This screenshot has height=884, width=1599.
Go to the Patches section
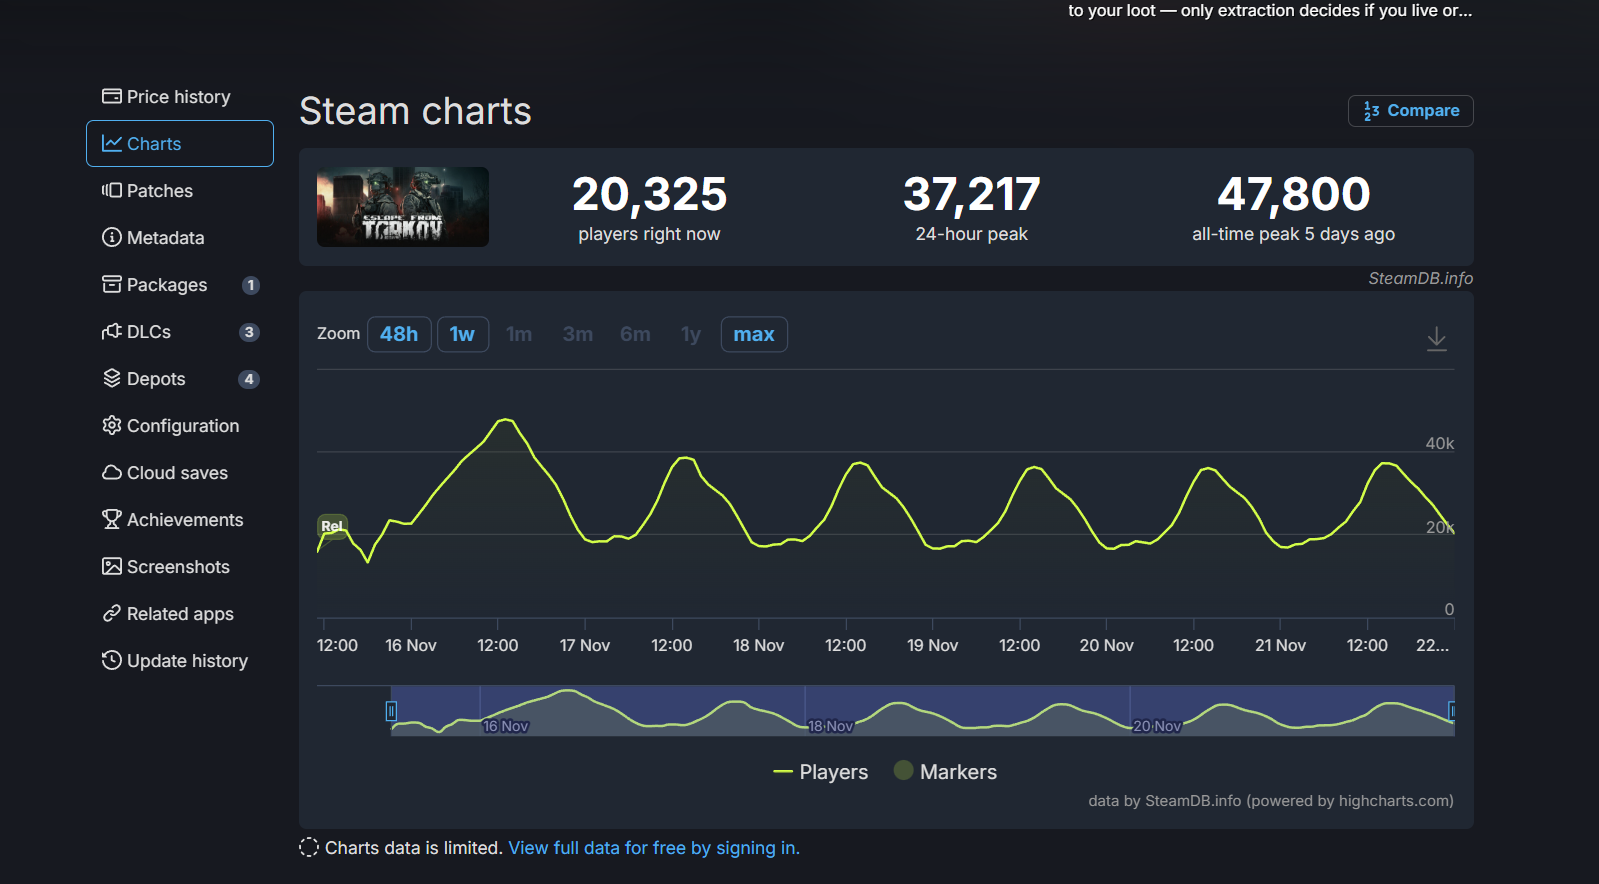tap(180, 191)
